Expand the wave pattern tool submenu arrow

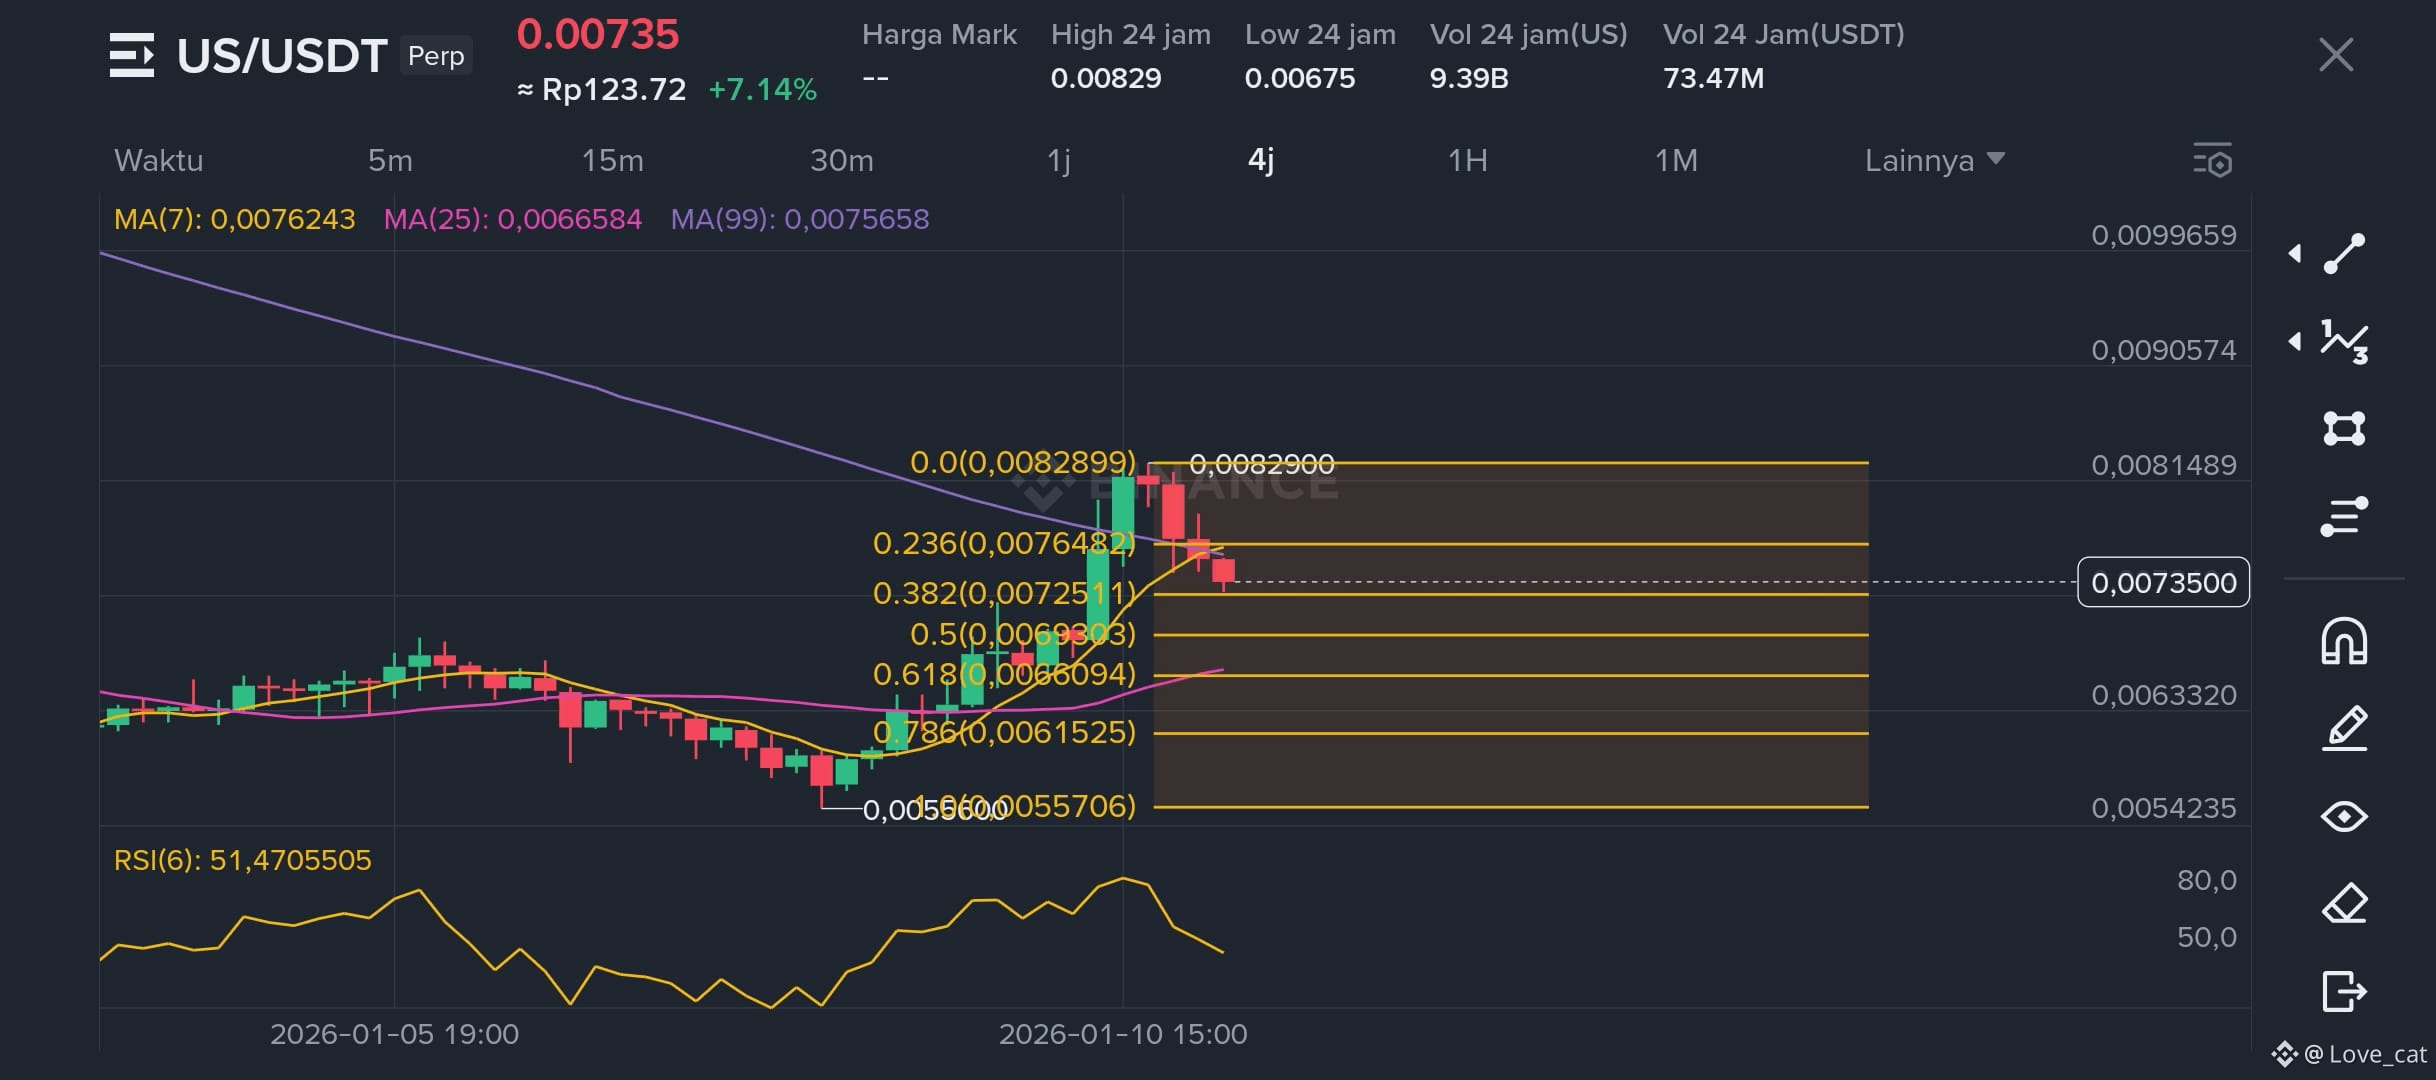click(x=2294, y=342)
